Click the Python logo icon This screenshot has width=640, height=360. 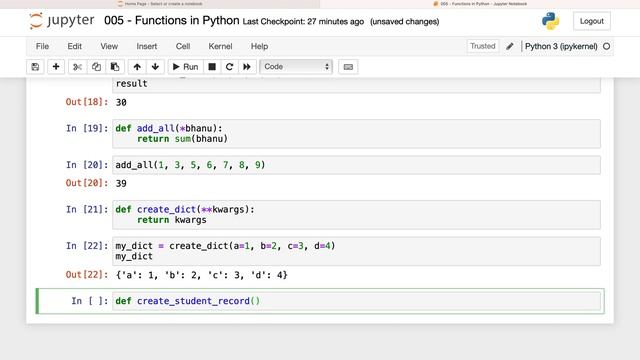click(x=550, y=21)
